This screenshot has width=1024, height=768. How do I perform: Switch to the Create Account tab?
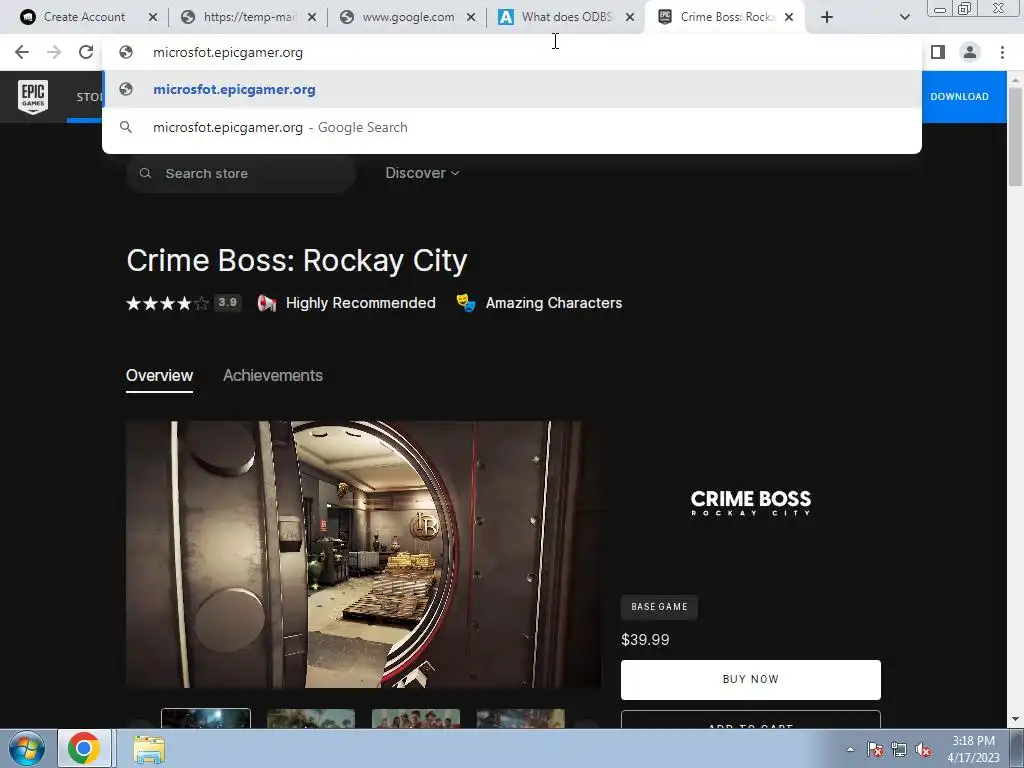[x=84, y=17]
